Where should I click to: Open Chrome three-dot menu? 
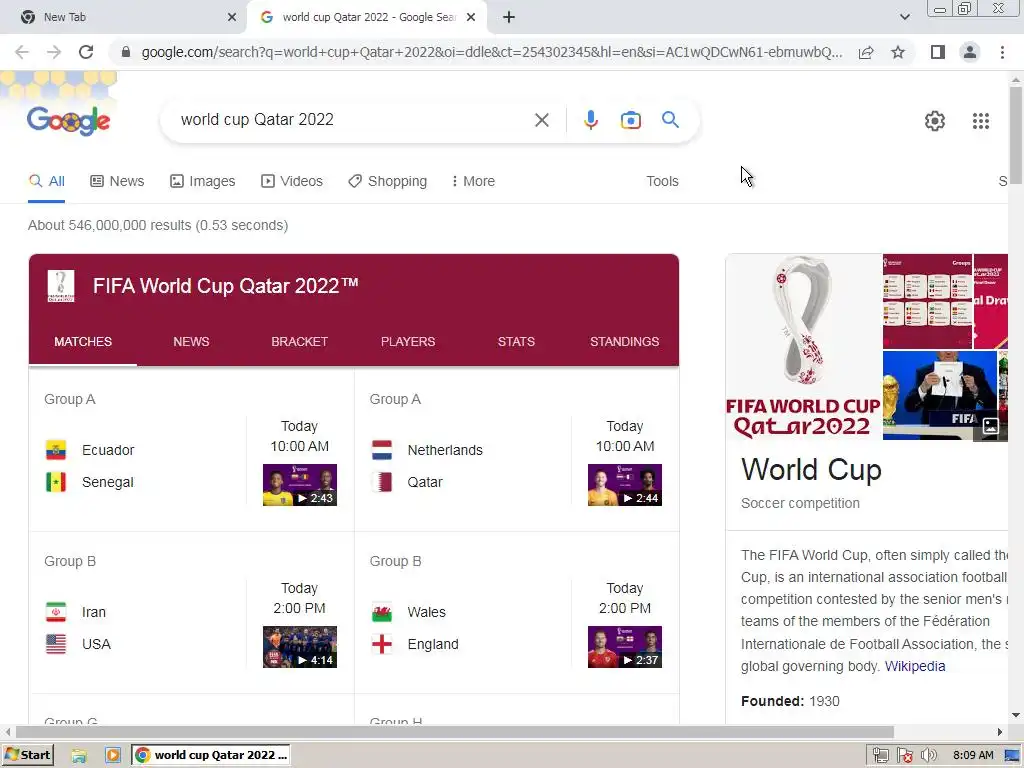pyautogui.click(x=1002, y=52)
